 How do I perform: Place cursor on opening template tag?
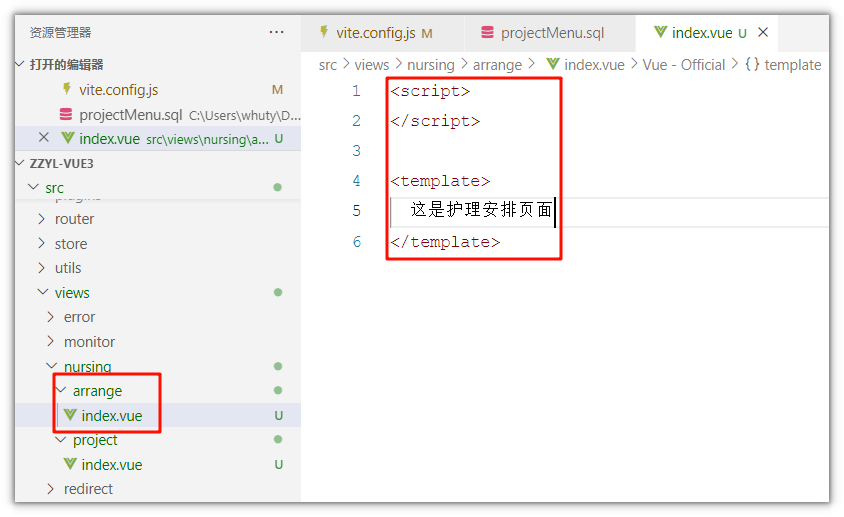(440, 181)
